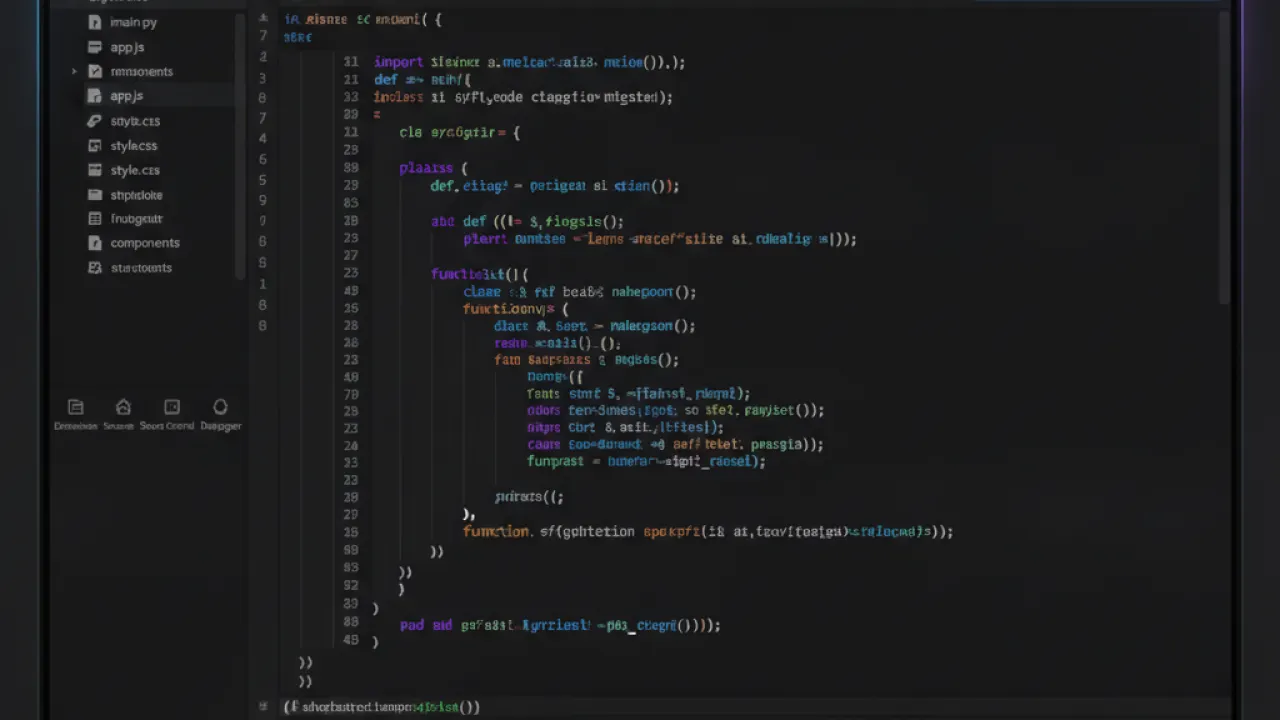Image resolution: width=1280 pixels, height=720 pixels.
Task: Select the components entry in file list
Action: tap(145, 243)
